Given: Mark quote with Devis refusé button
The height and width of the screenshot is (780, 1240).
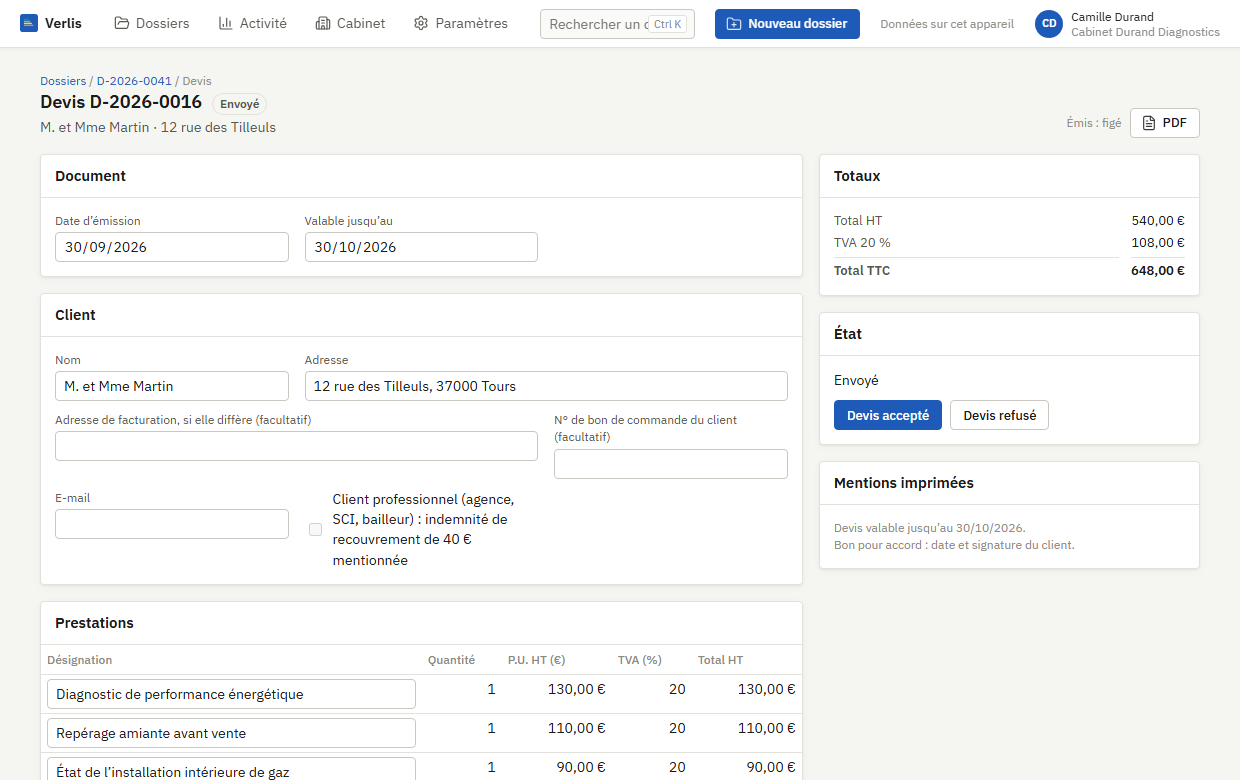Looking at the screenshot, I should (x=1000, y=415).
